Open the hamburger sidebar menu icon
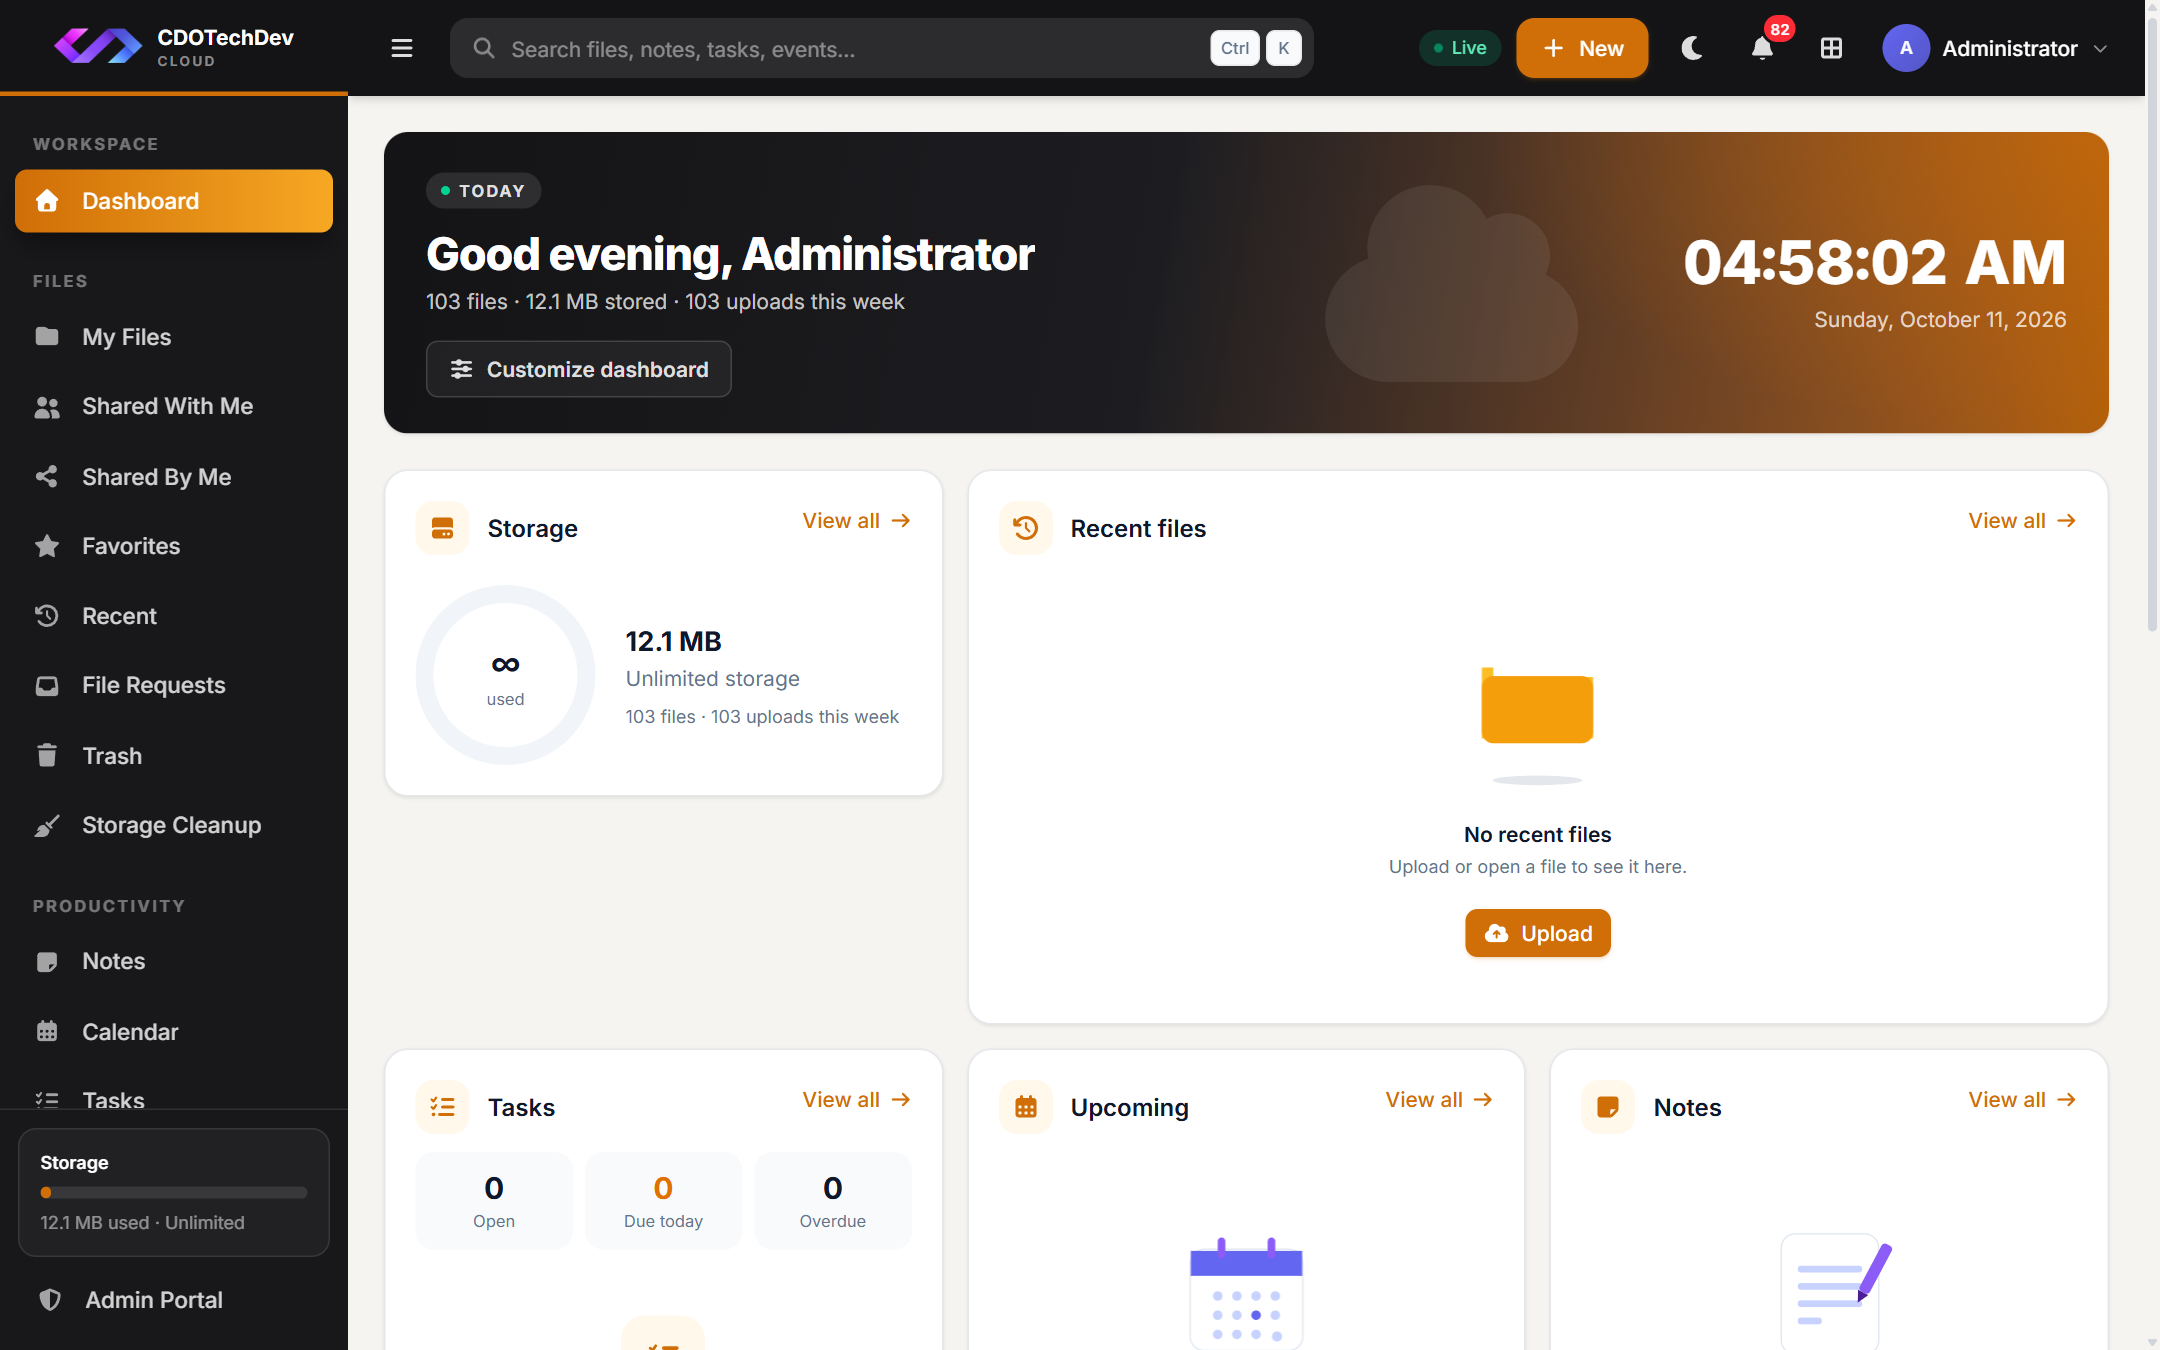This screenshot has width=2160, height=1350. [x=401, y=48]
